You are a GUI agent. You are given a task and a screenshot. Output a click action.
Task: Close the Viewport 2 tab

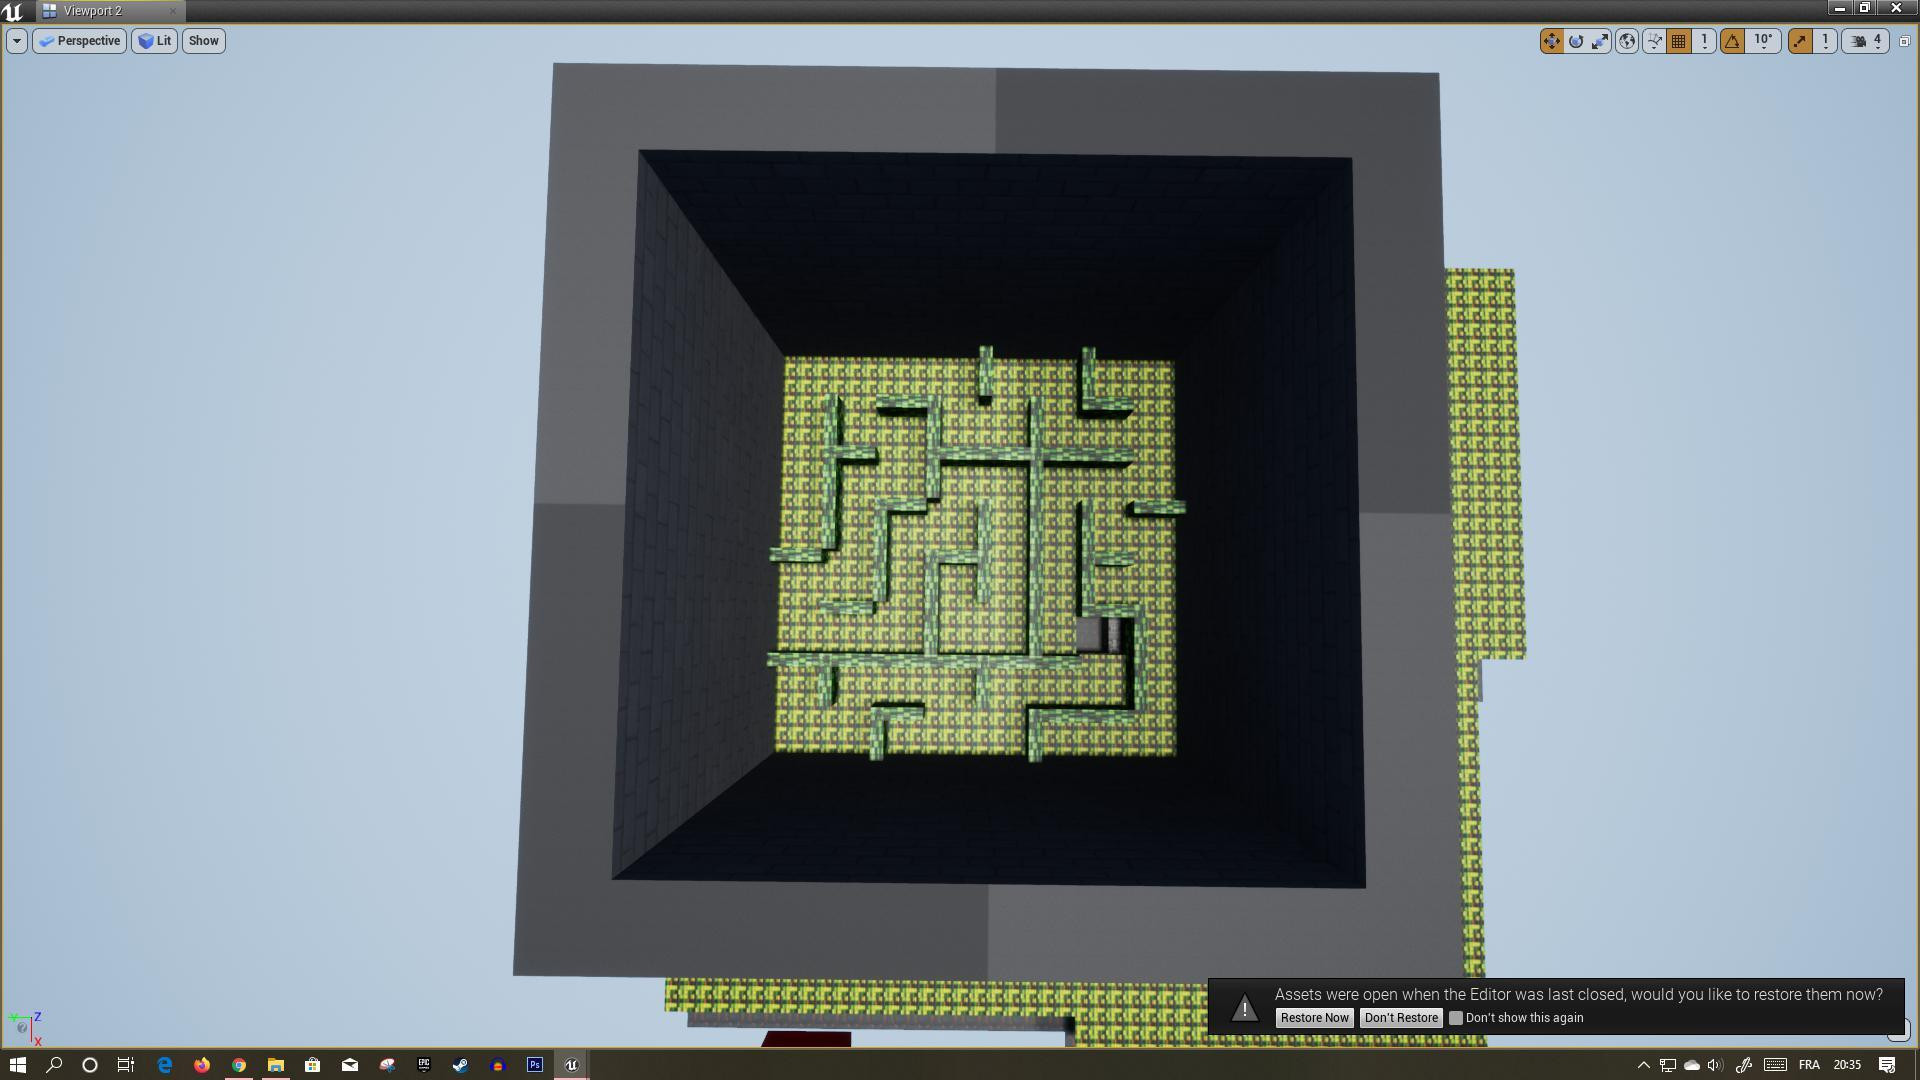tap(172, 11)
